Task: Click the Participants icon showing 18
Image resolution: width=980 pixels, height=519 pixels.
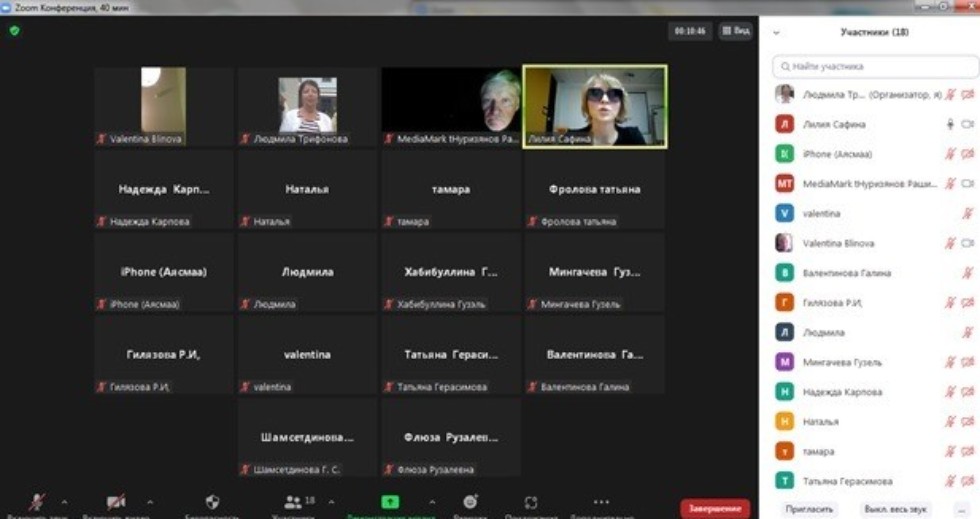Action: coord(292,503)
